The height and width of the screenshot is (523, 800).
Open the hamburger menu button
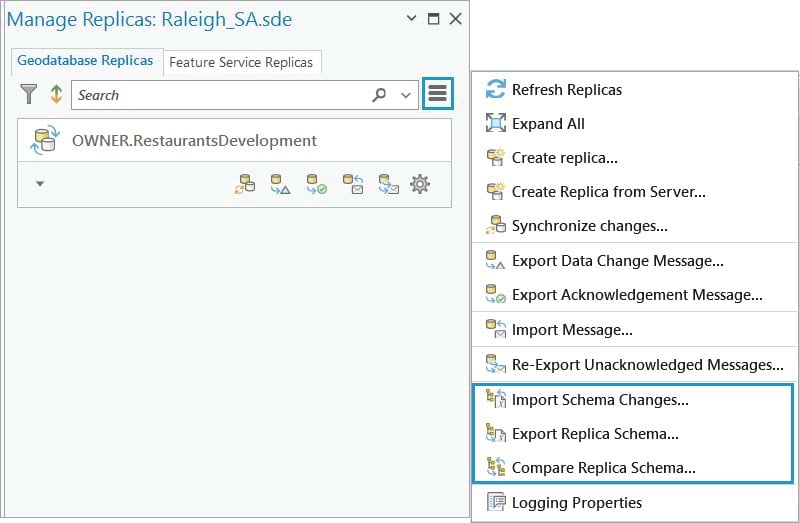pyautogui.click(x=438, y=93)
